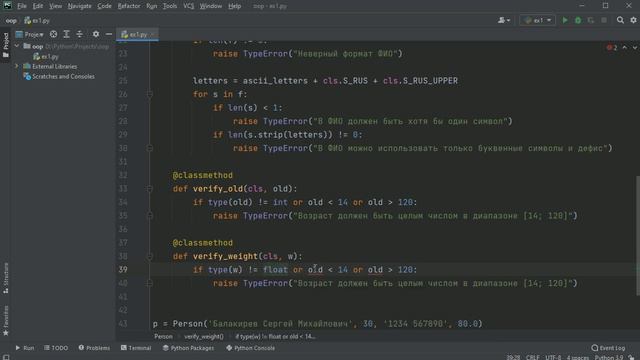Click CRLF line separator in status bar
The height and width of the screenshot is (360, 640).
coord(533,357)
